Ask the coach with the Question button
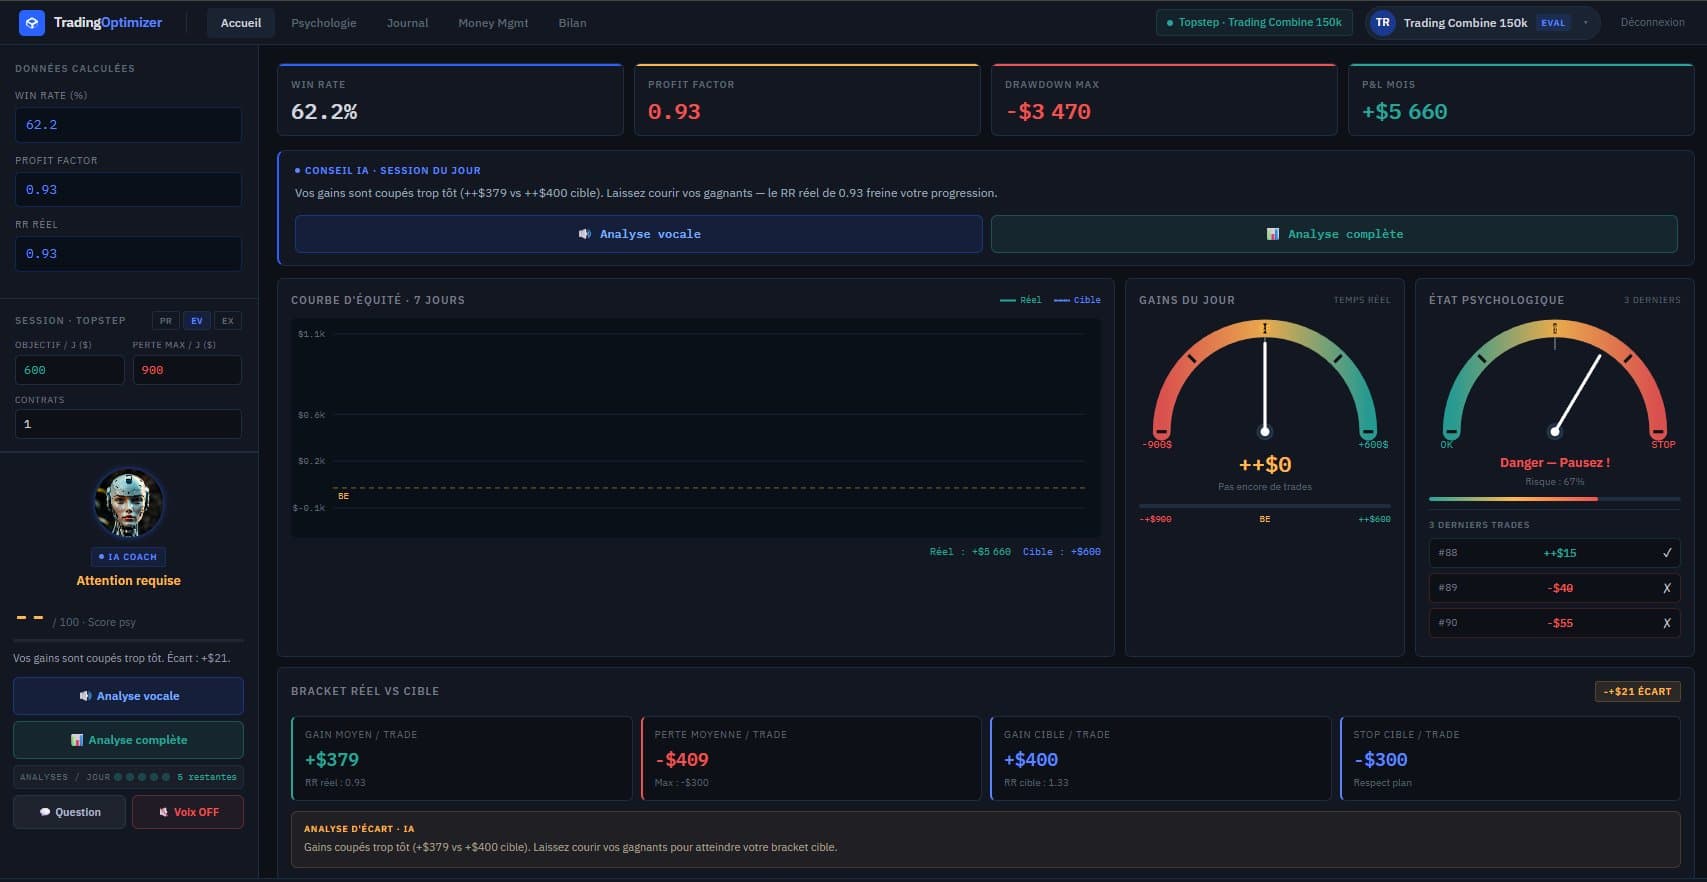The height and width of the screenshot is (882, 1707). pyautogui.click(x=69, y=812)
